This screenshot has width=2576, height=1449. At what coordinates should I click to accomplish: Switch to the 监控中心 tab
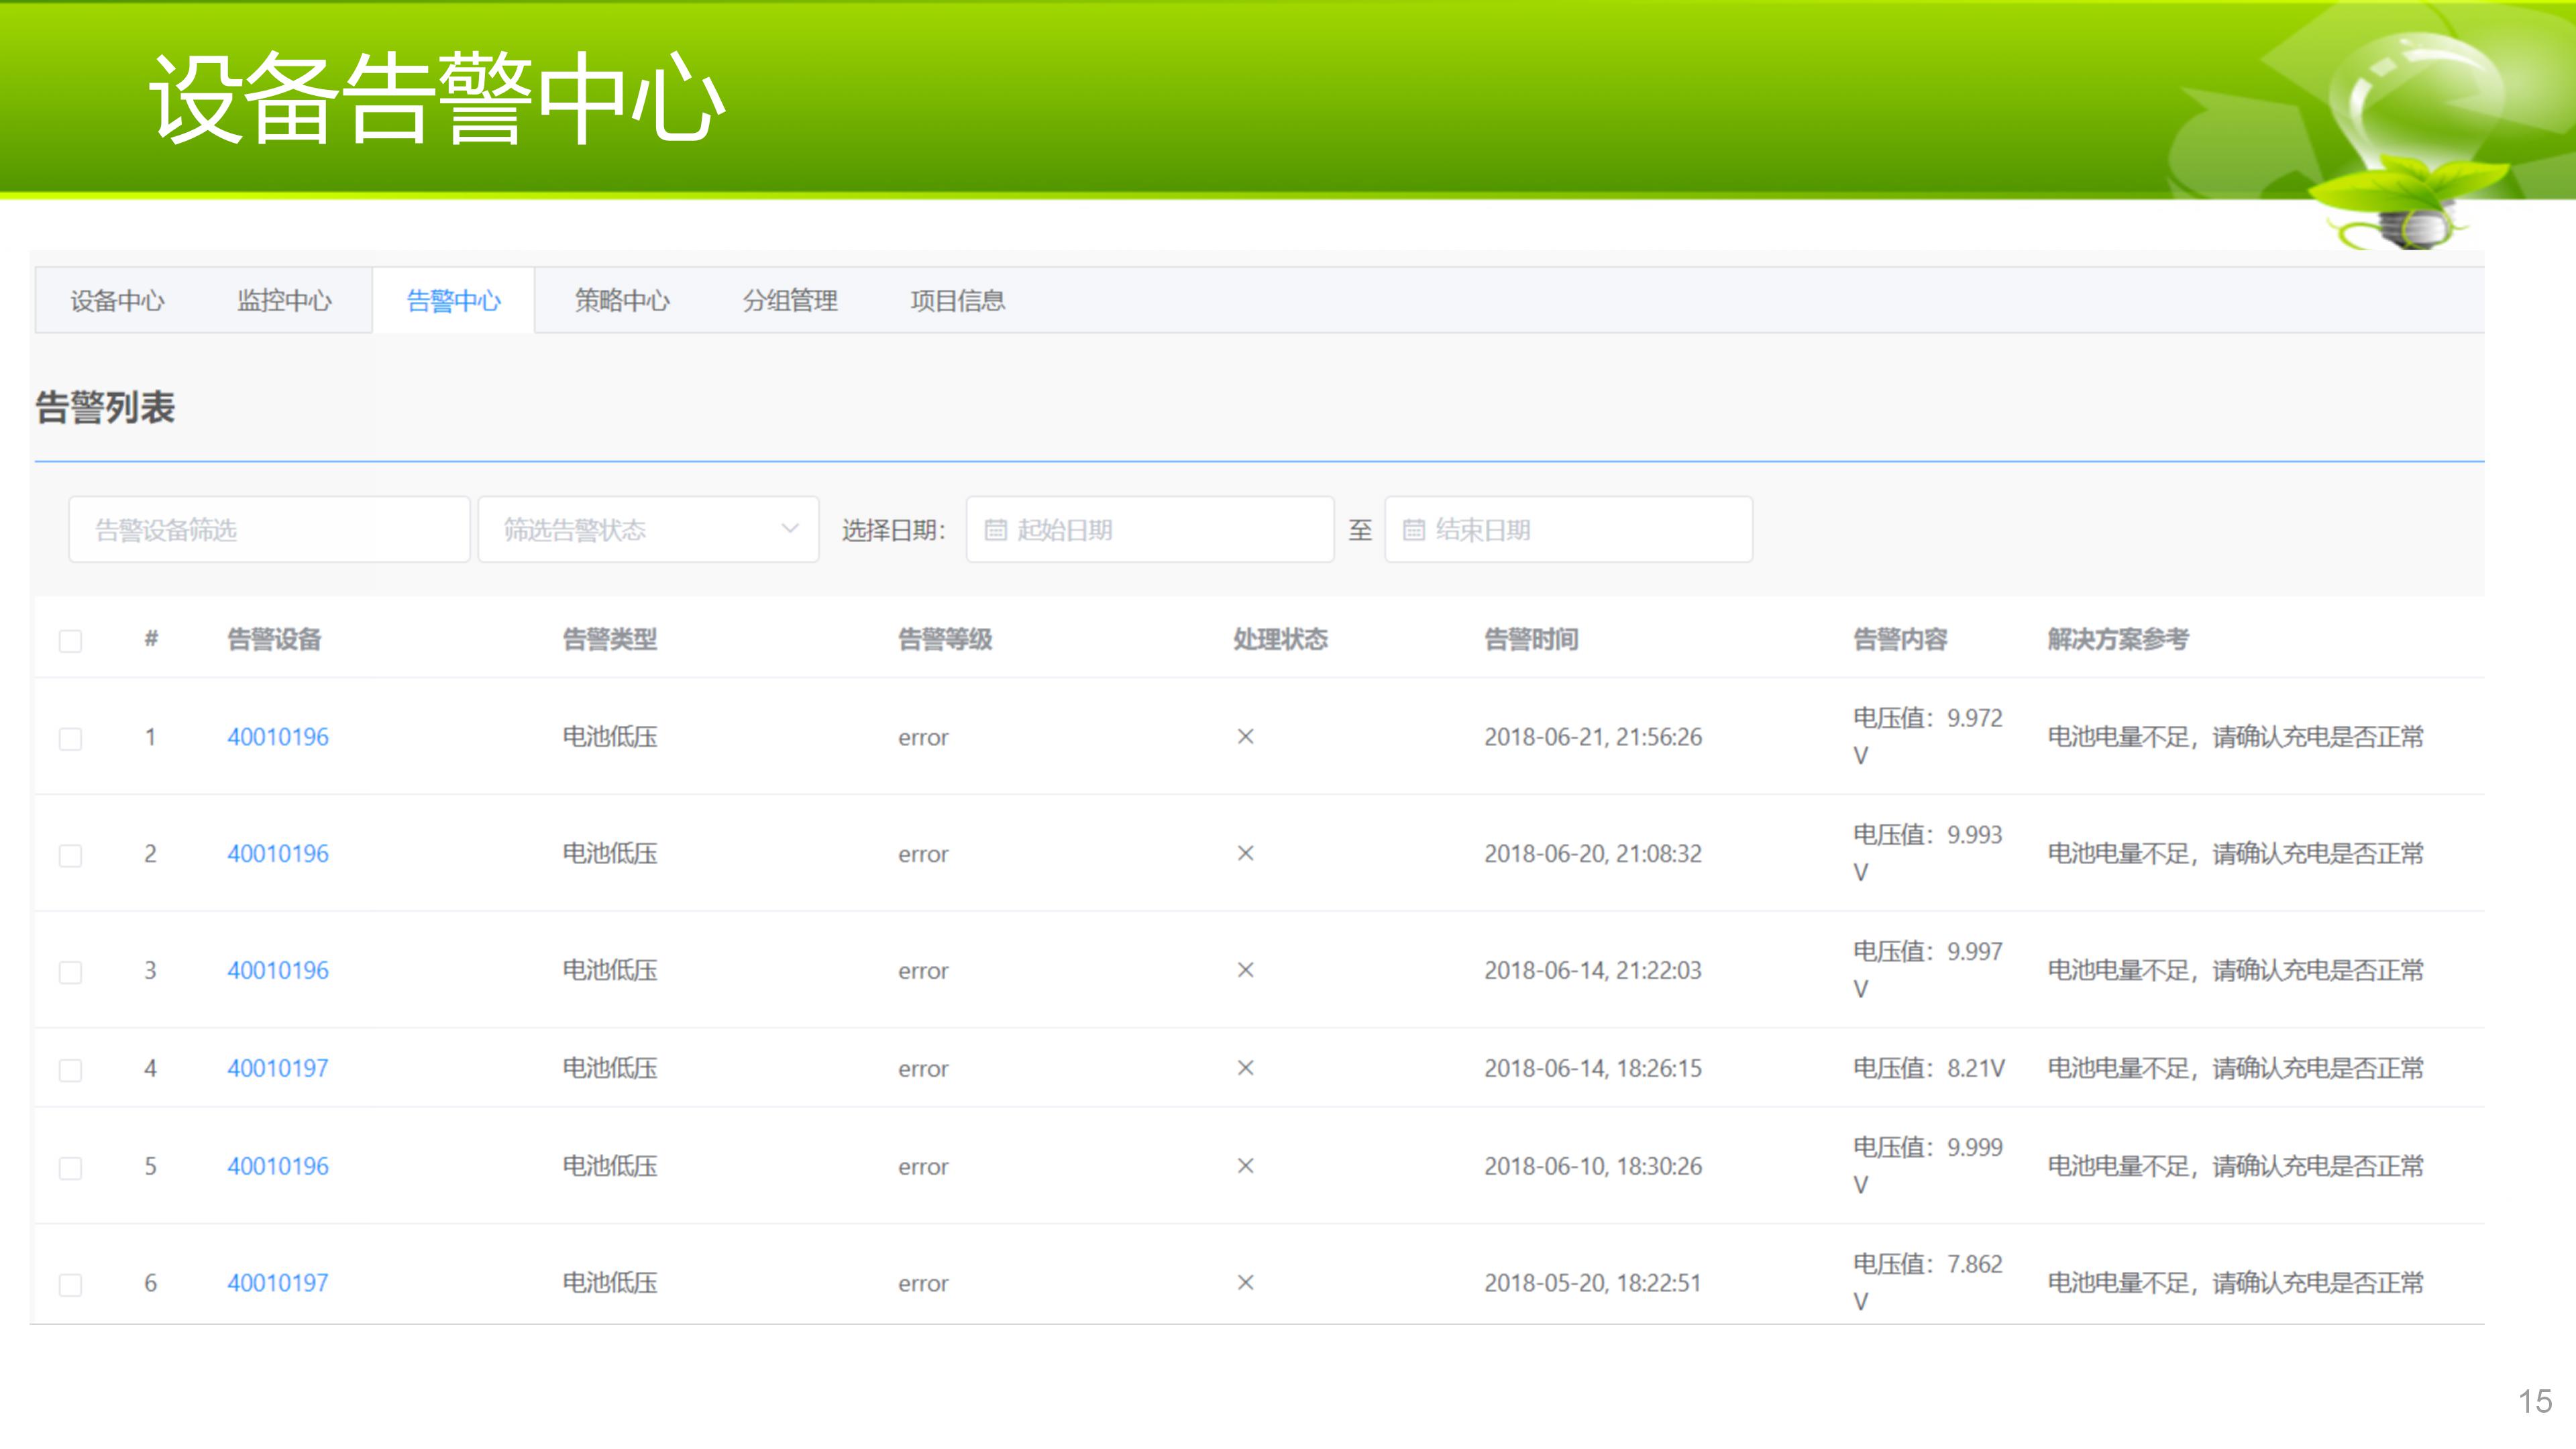284,301
